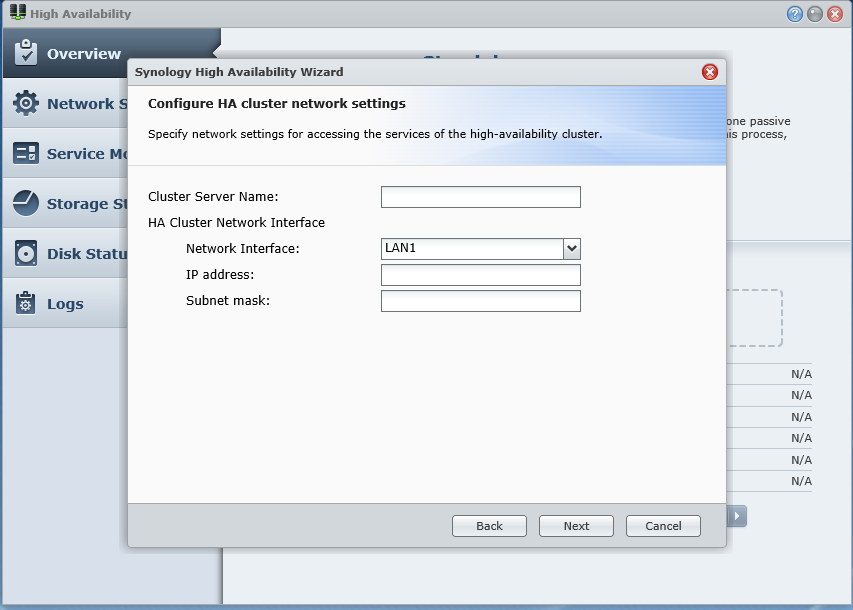Click the 'Specify network settings' description text

coord(375,134)
